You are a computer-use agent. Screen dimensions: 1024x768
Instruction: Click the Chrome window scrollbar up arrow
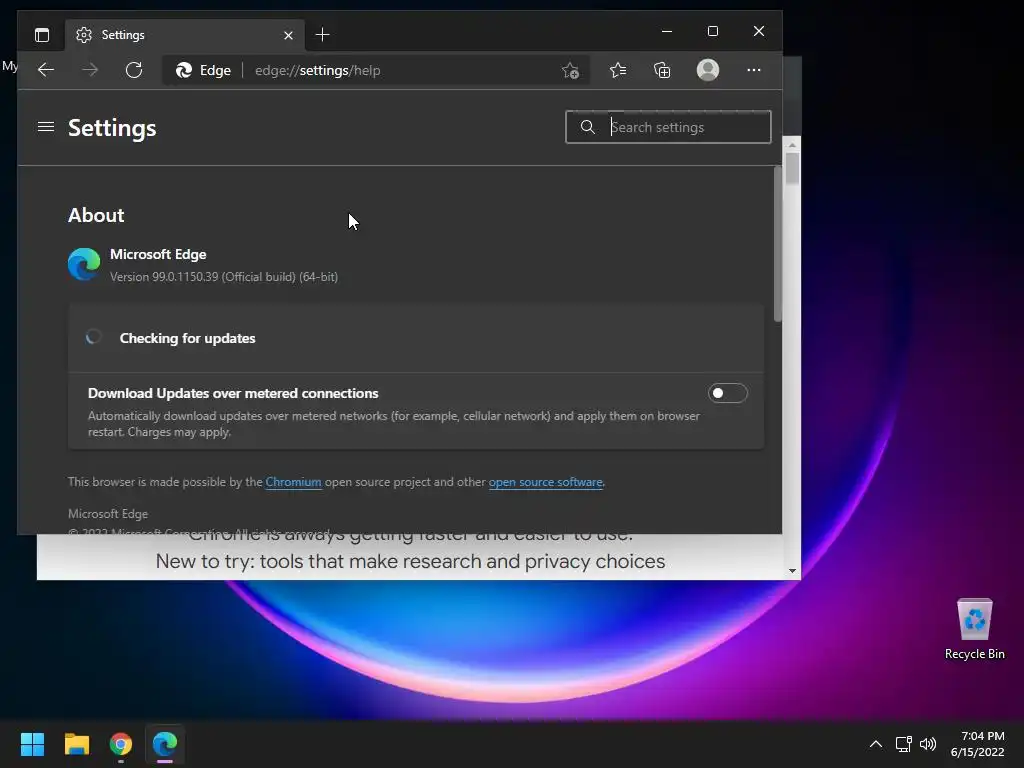click(x=792, y=144)
